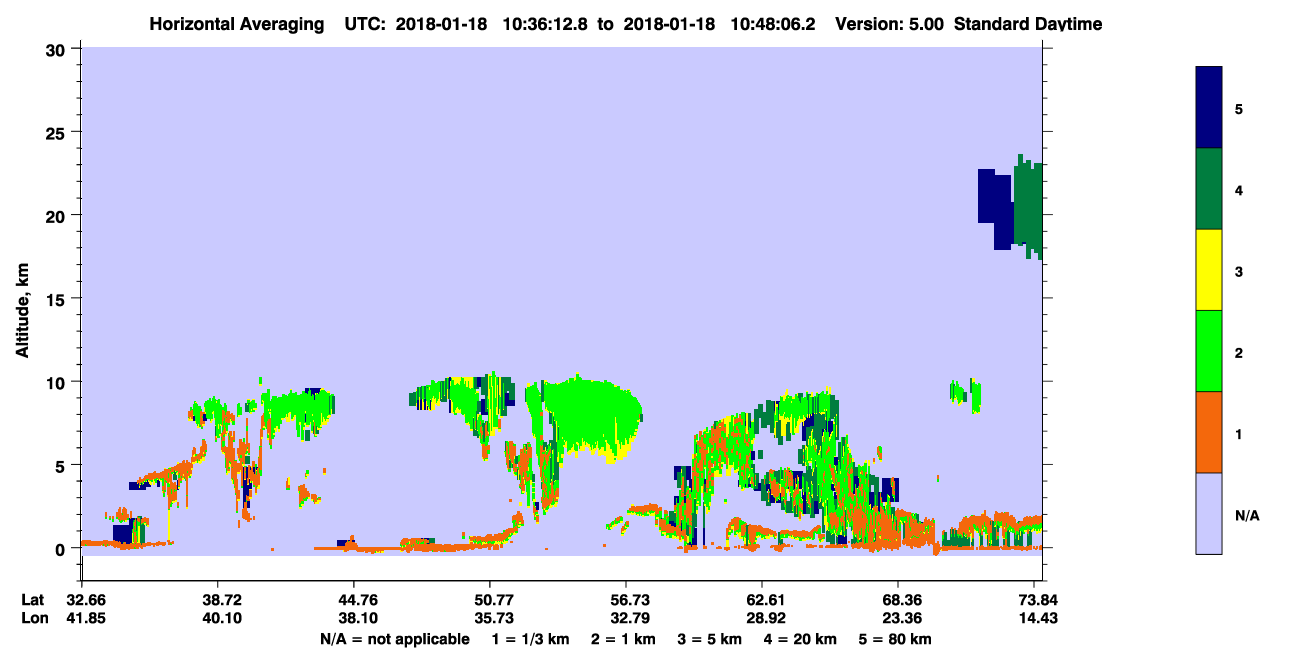Viewport: 1300px width, 667px height.
Task: Click the end time '10:48:06.2' in title
Action: pyautogui.click(x=771, y=24)
